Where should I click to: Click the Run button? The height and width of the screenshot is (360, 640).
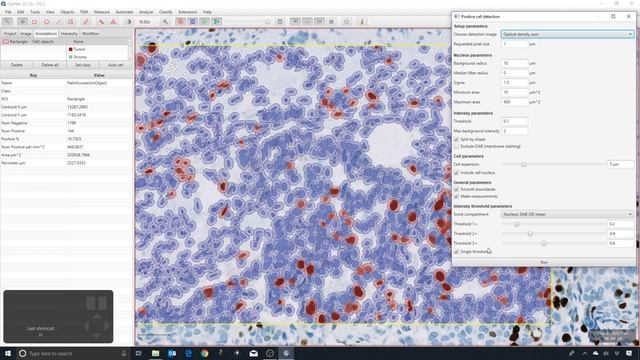click(x=544, y=262)
